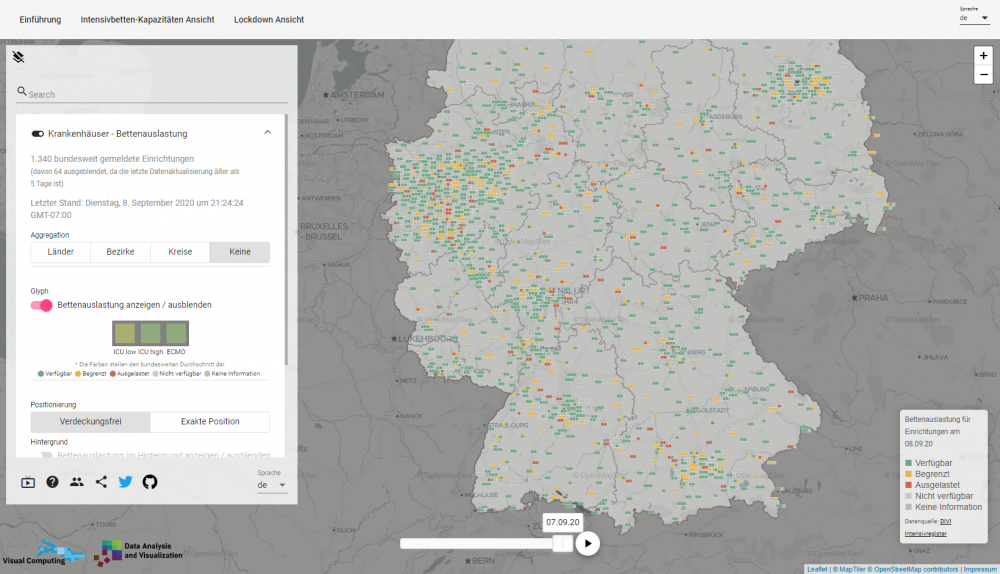This screenshot has height=574, width=1000.
Task: Toggle Bettenauslastung anzeigen / ausblenden switch
Action: tap(42, 305)
